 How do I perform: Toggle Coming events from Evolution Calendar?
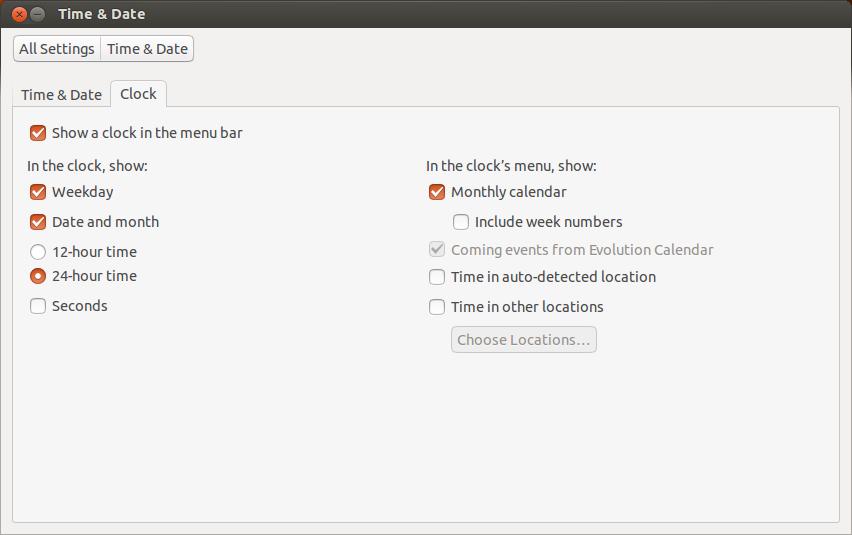[437, 250]
